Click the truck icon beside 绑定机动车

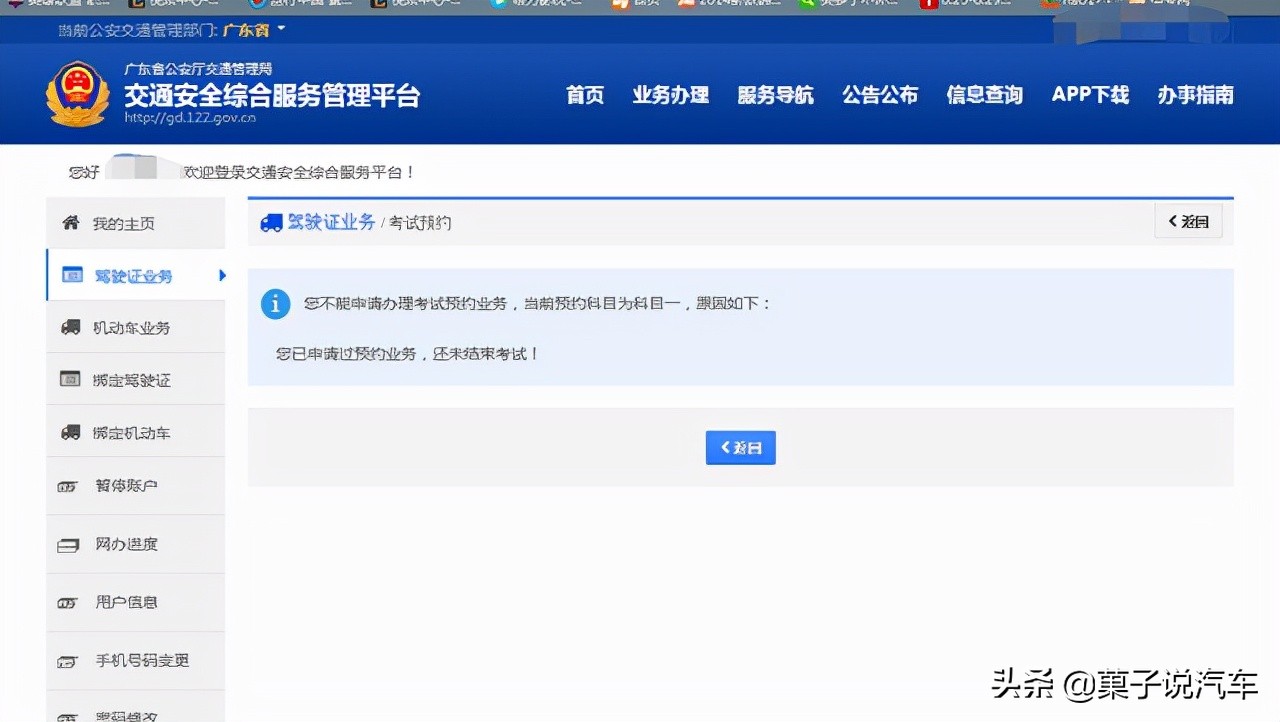point(70,432)
